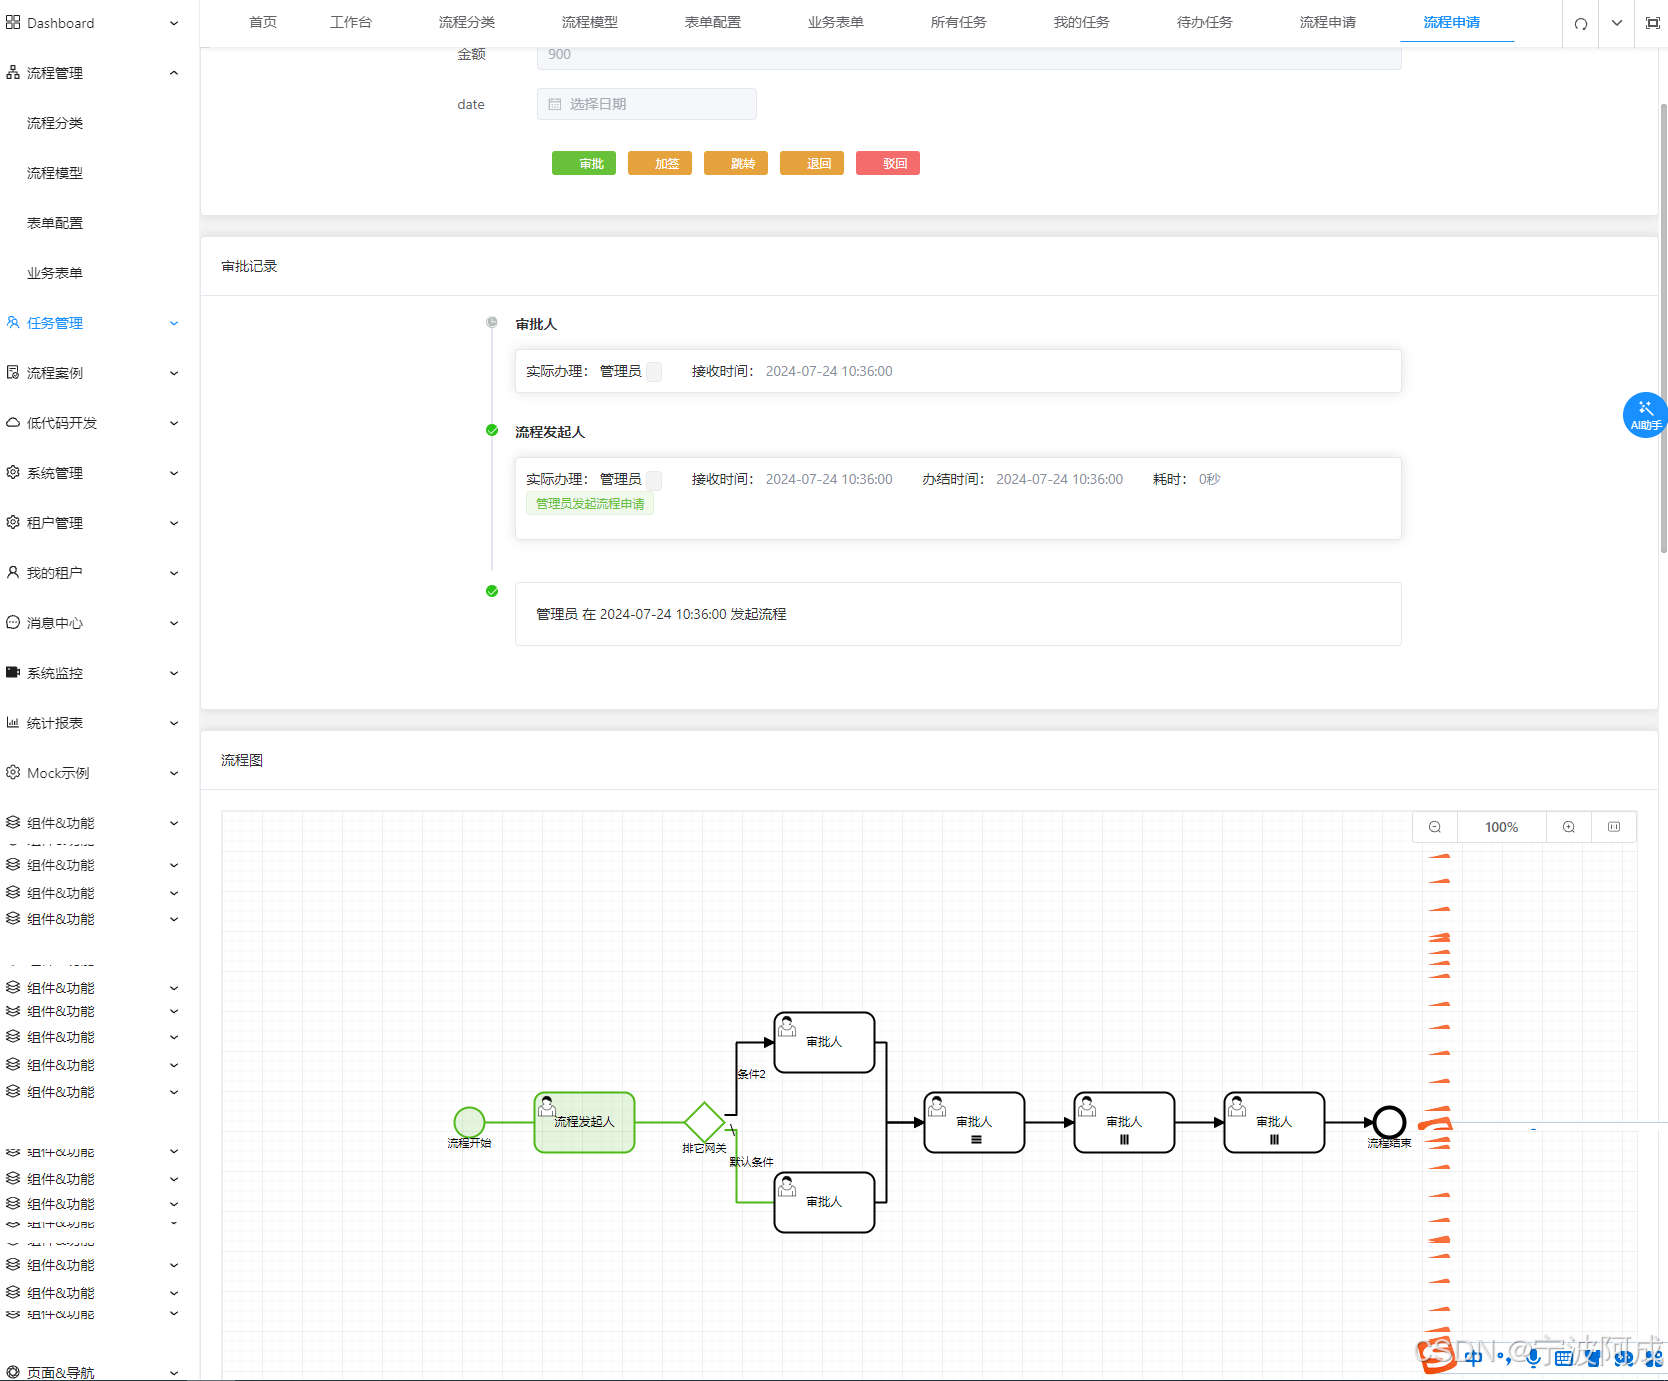The image size is (1668, 1381).
Task: Open 表单配置 in the sidebar submenu
Action: [x=55, y=223]
